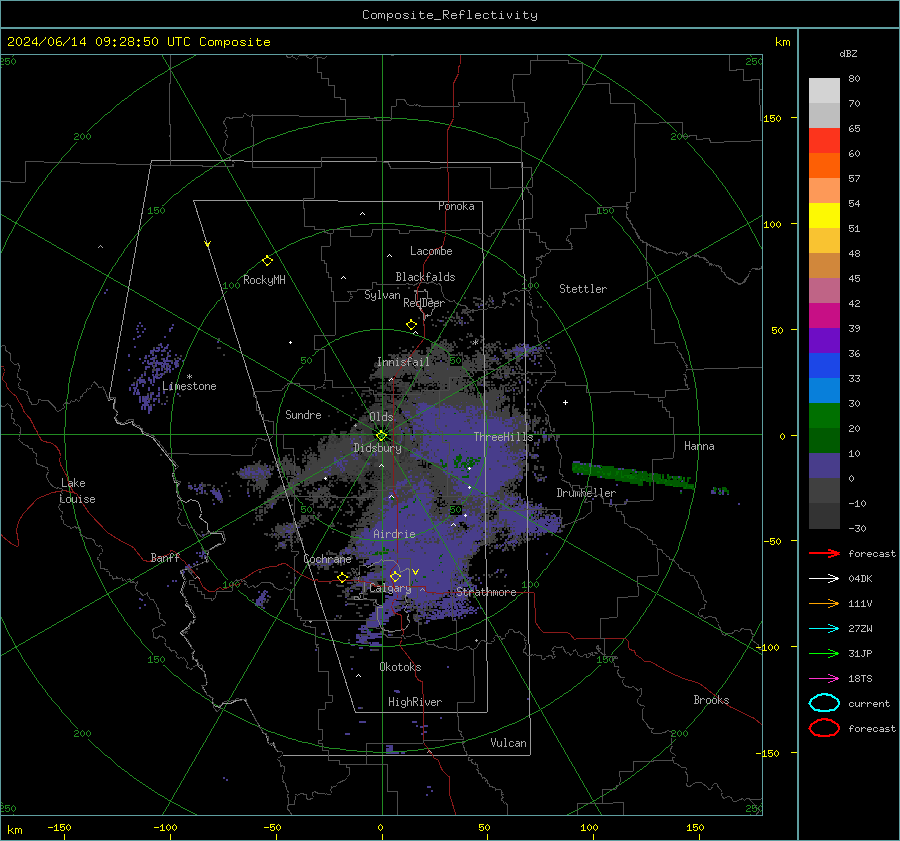Select the Blackfalds label
This screenshot has width=900, height=841.
(425, 277)
